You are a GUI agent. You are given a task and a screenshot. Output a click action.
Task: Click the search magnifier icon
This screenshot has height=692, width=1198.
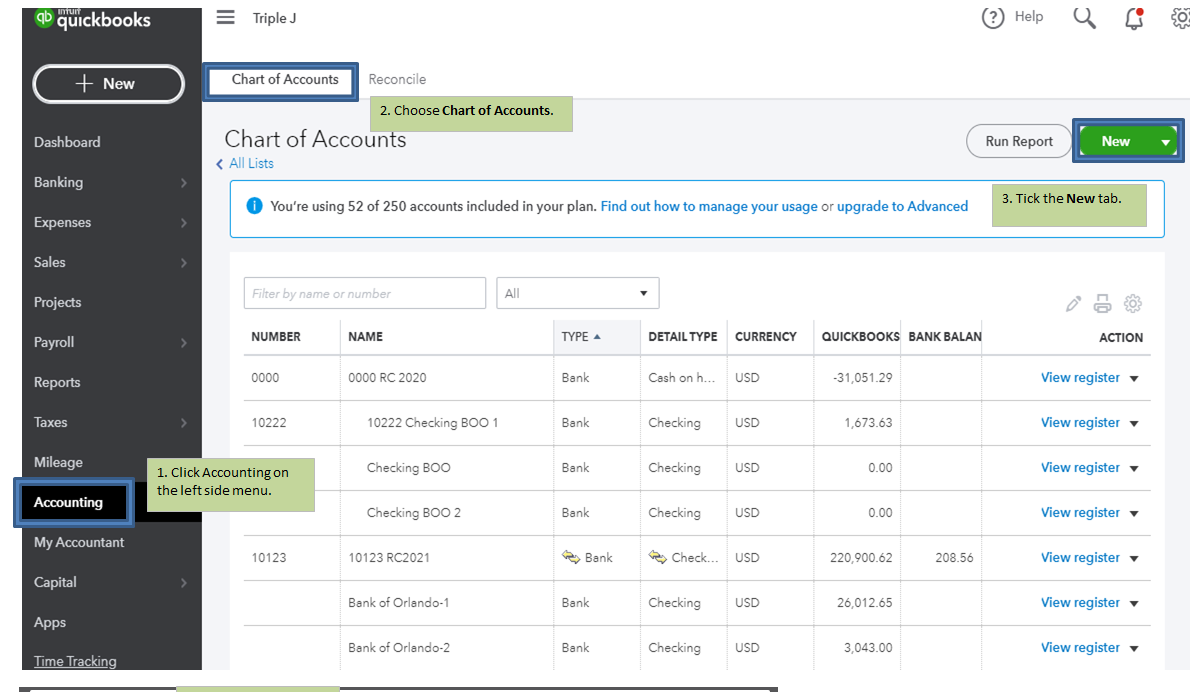coord(1084,17)
